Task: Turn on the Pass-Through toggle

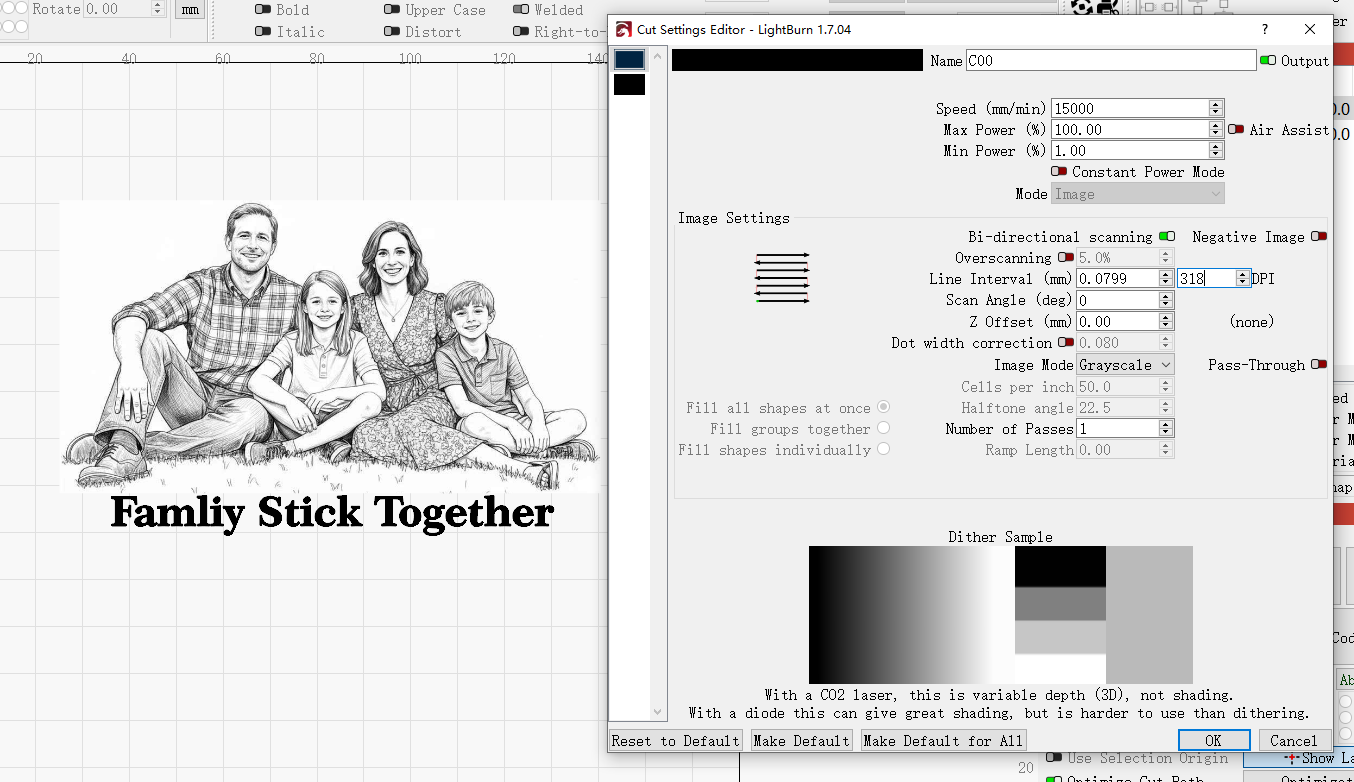Action: (1319, 365)
